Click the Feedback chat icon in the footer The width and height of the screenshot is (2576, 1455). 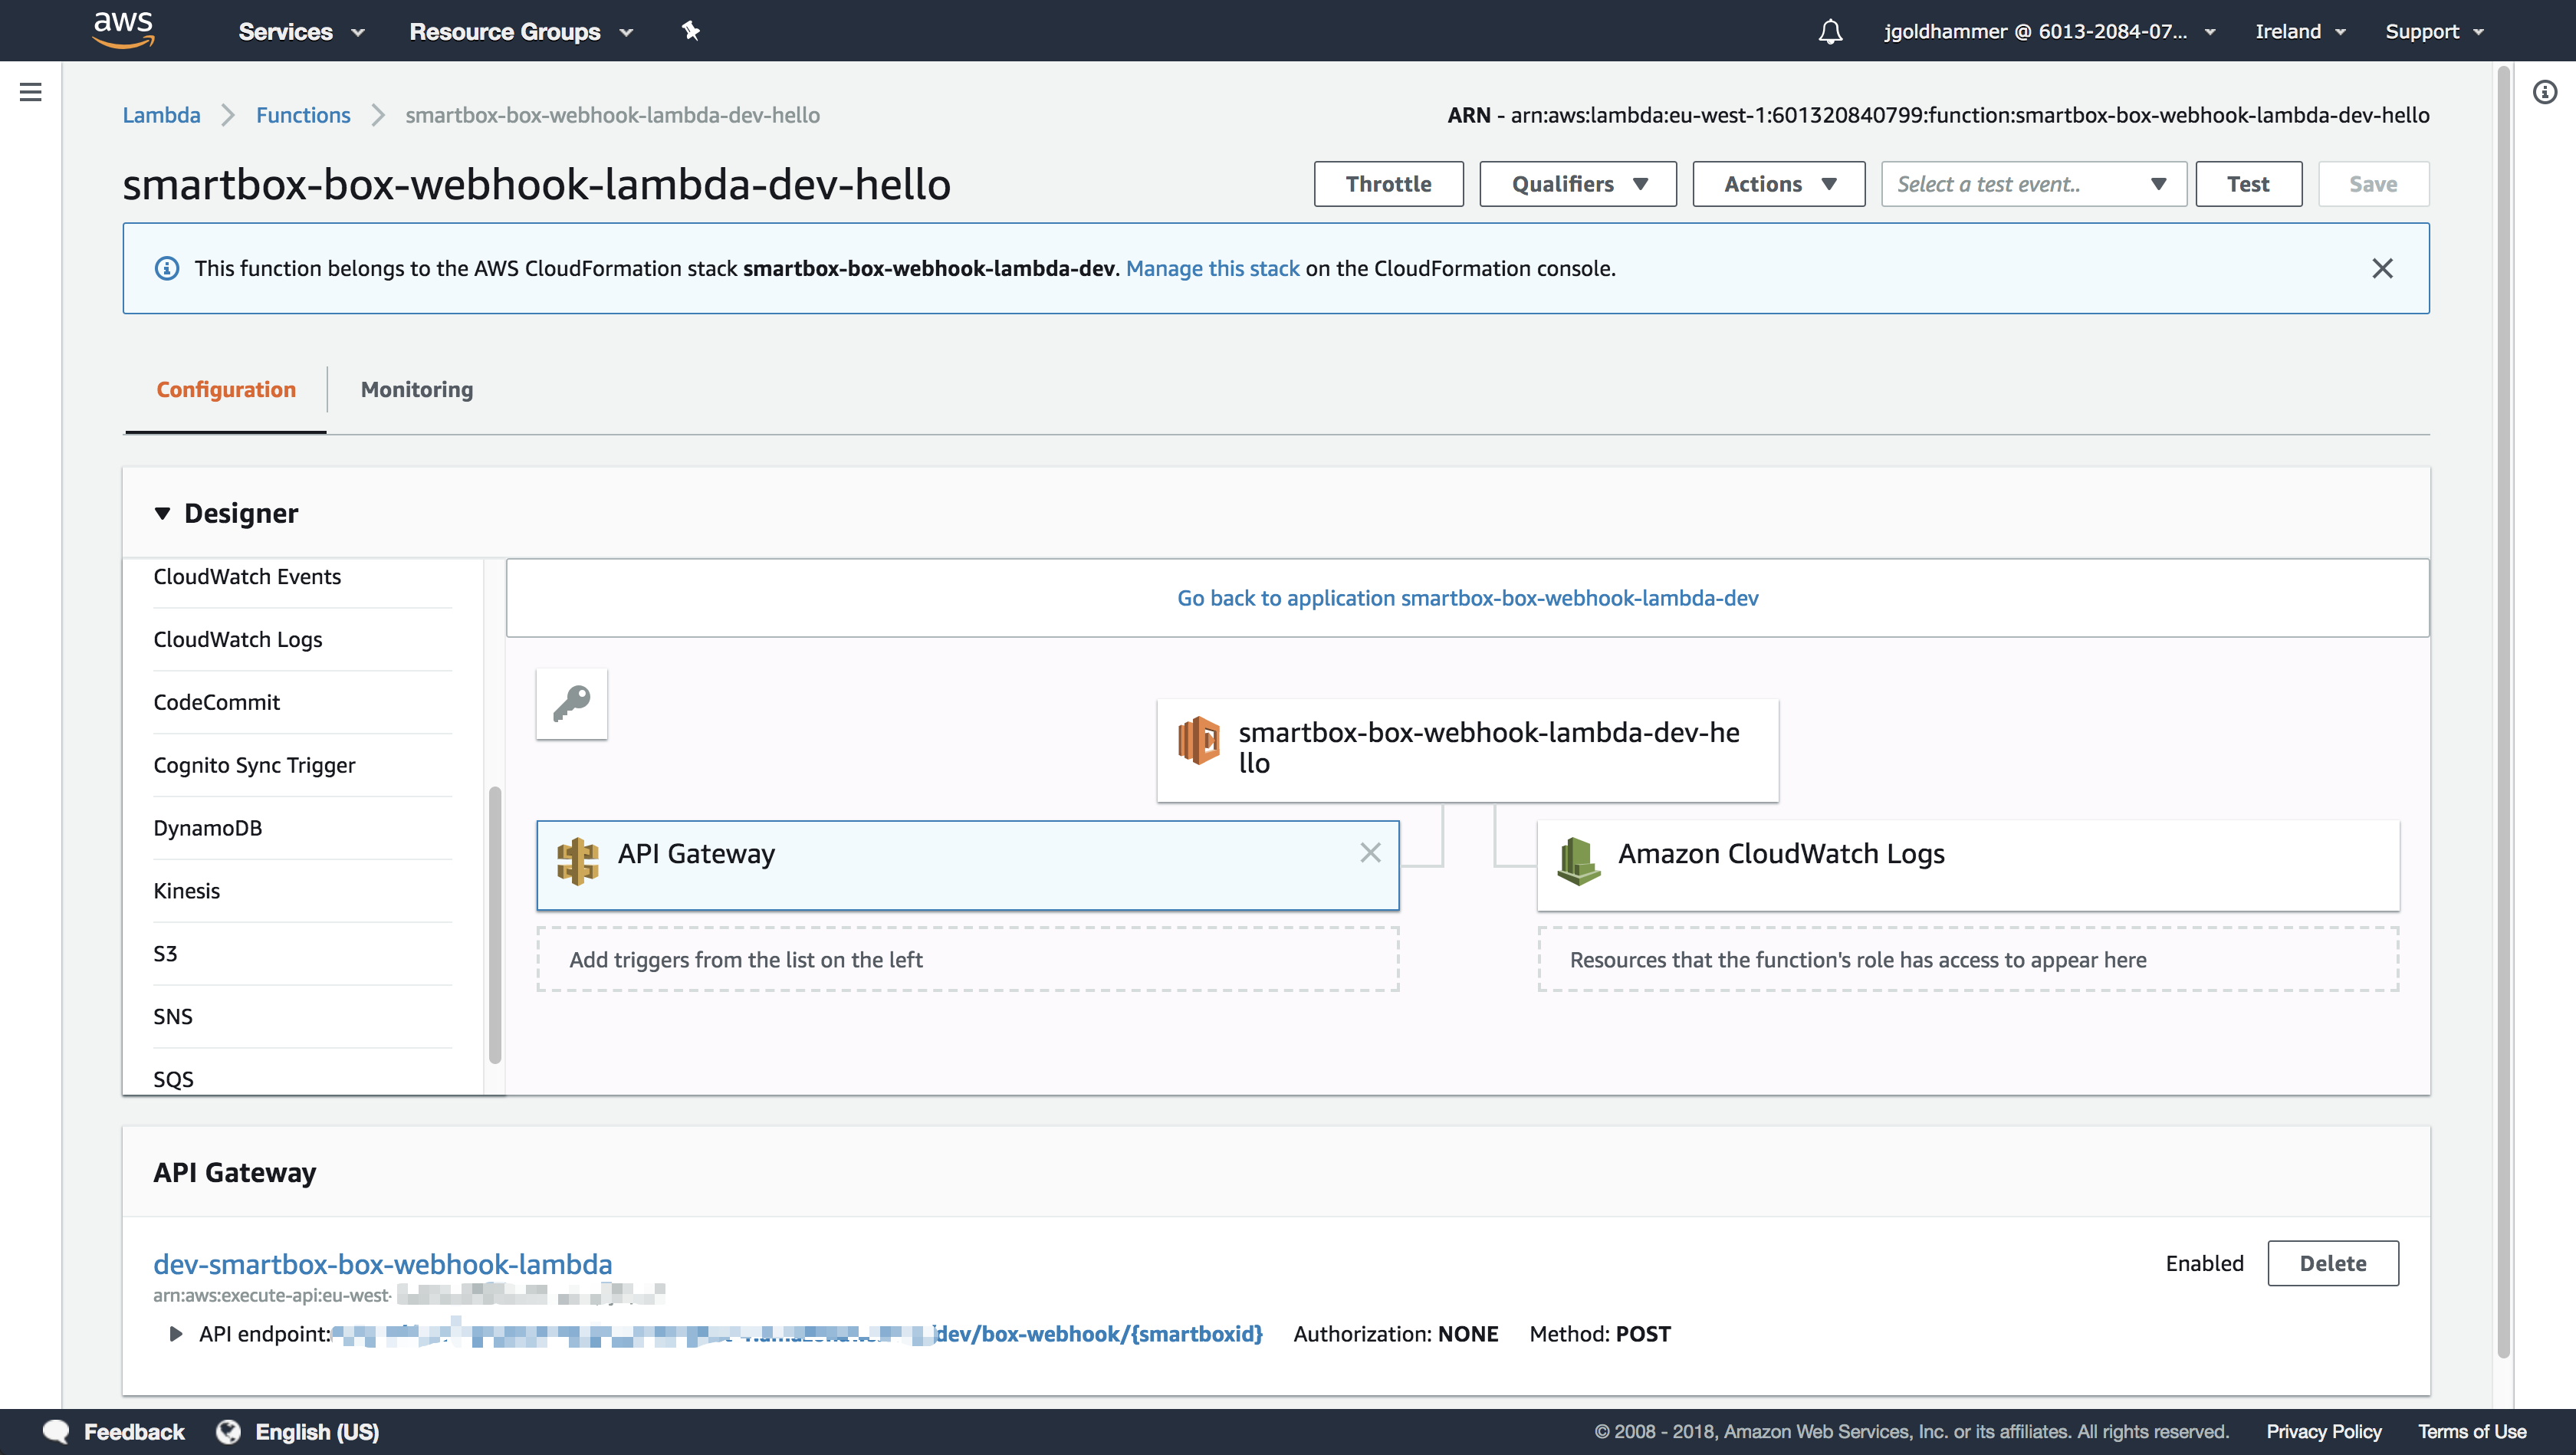[x=57, y=1431]
